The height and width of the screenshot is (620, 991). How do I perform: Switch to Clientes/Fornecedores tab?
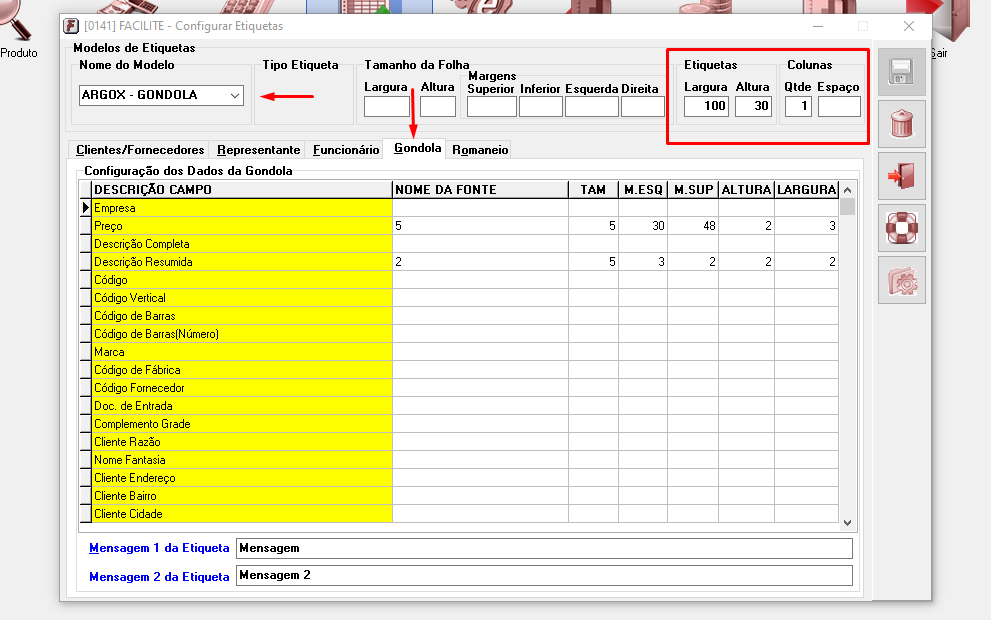pos(140,150)
